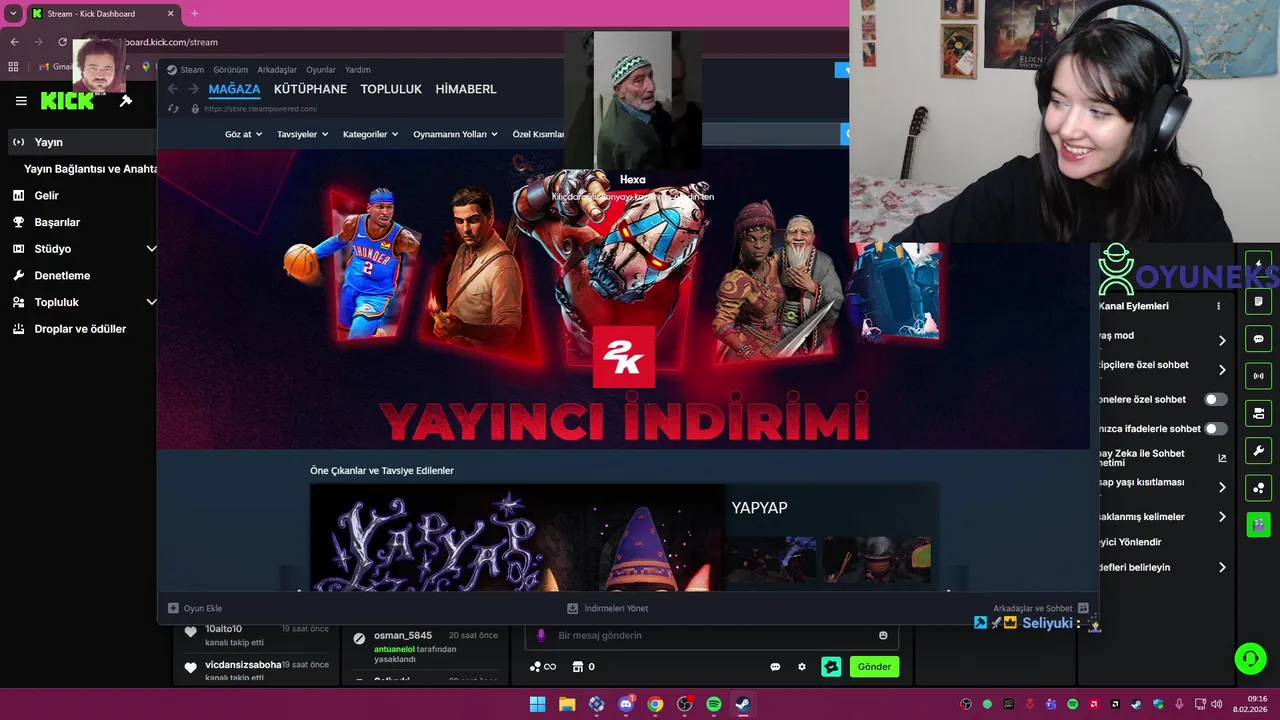Click the document panel icon
The height and width of the screenshot is (720, 1280).
click(1258, 301)
